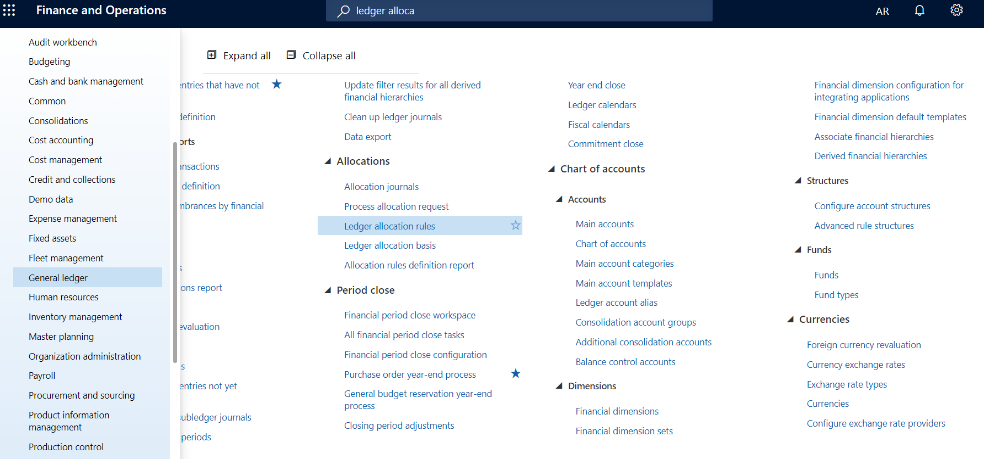Unfavorite Purchase order year-end process star
Image resolution: width=984 pixels, height=459 pixels.
[515, 374]
